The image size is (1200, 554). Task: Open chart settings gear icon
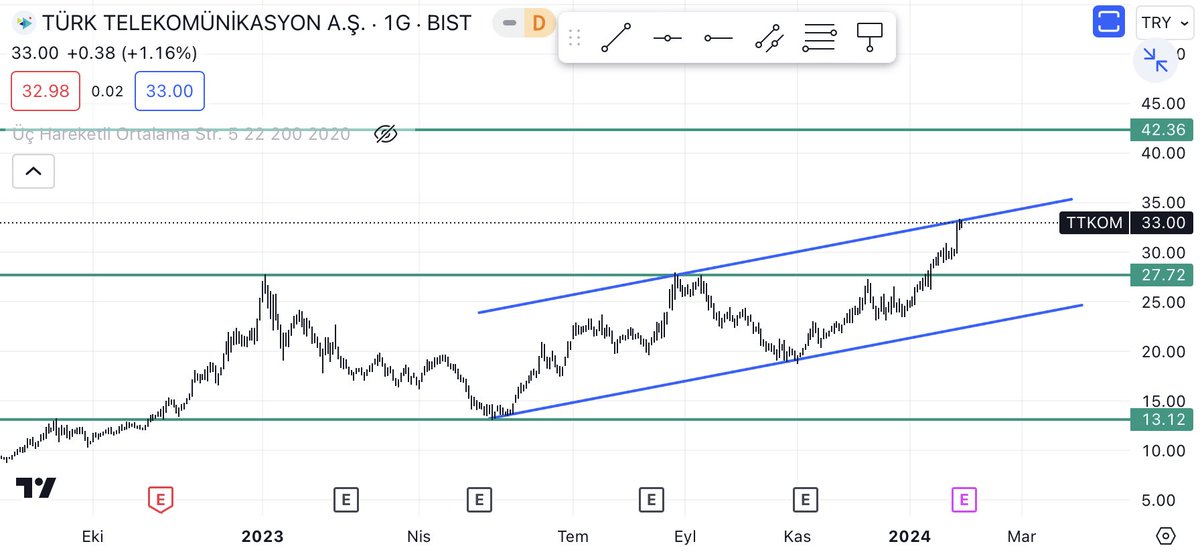coord(1165,535)
